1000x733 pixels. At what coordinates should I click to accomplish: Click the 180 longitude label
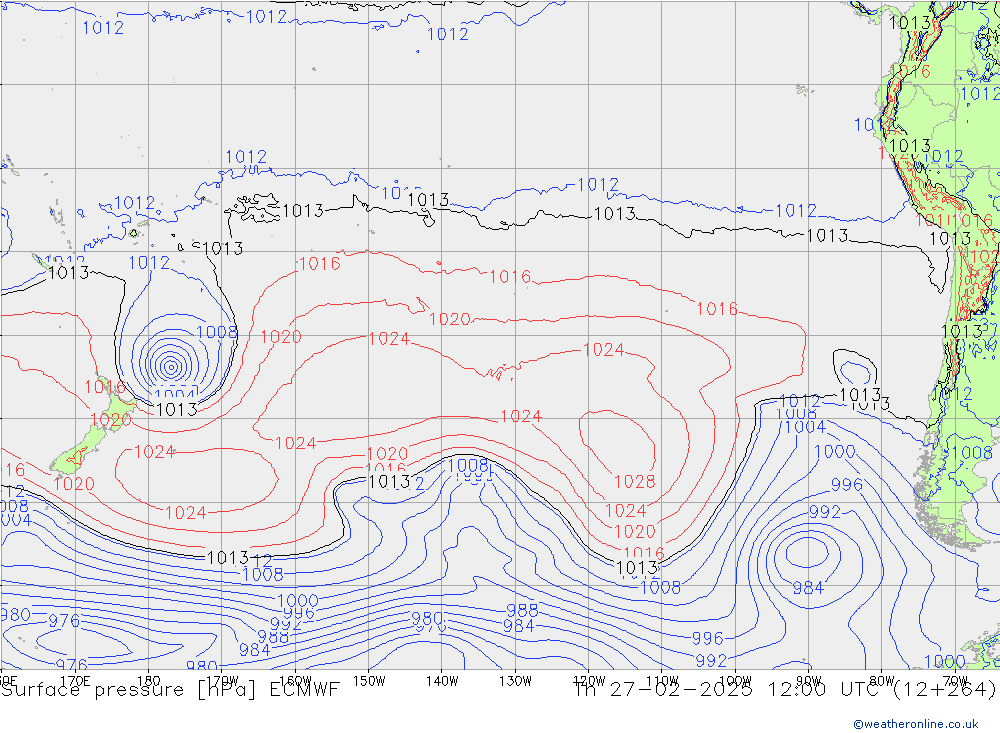pyautogui.click(x=149, y=681)
